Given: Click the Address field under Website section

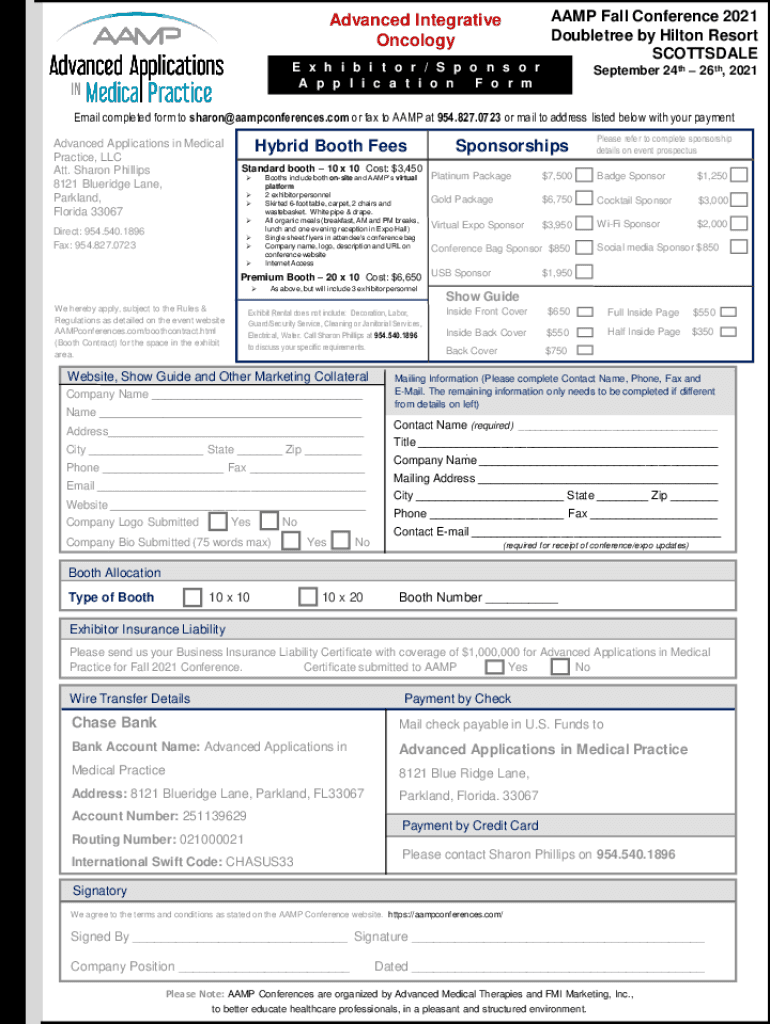Looking at the screenshot, I should pyautogui.click(x=236, y=432).
